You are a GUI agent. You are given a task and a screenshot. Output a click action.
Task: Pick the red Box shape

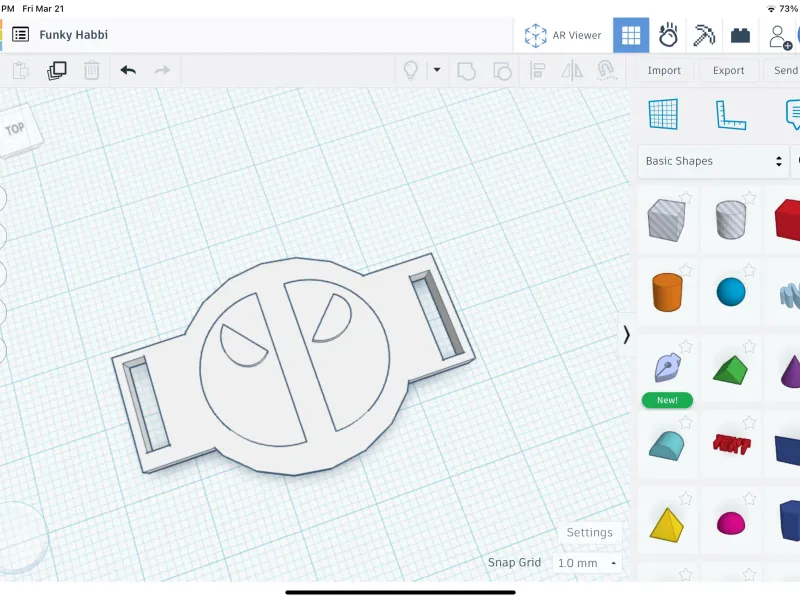point(787,219)
